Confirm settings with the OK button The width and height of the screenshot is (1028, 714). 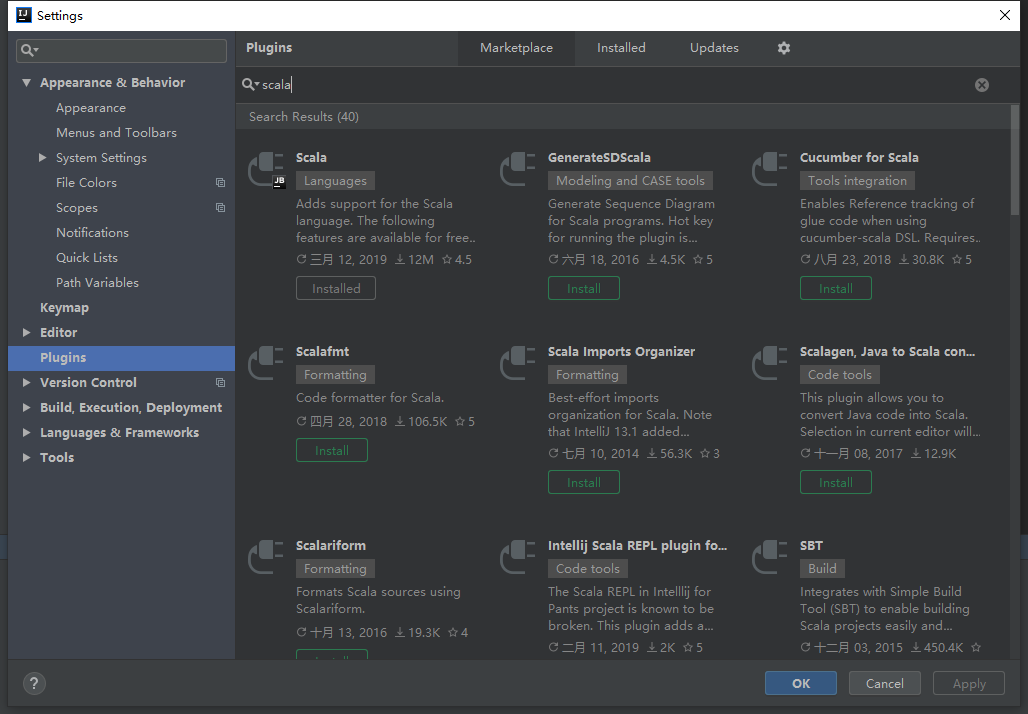tap(801, 683)
